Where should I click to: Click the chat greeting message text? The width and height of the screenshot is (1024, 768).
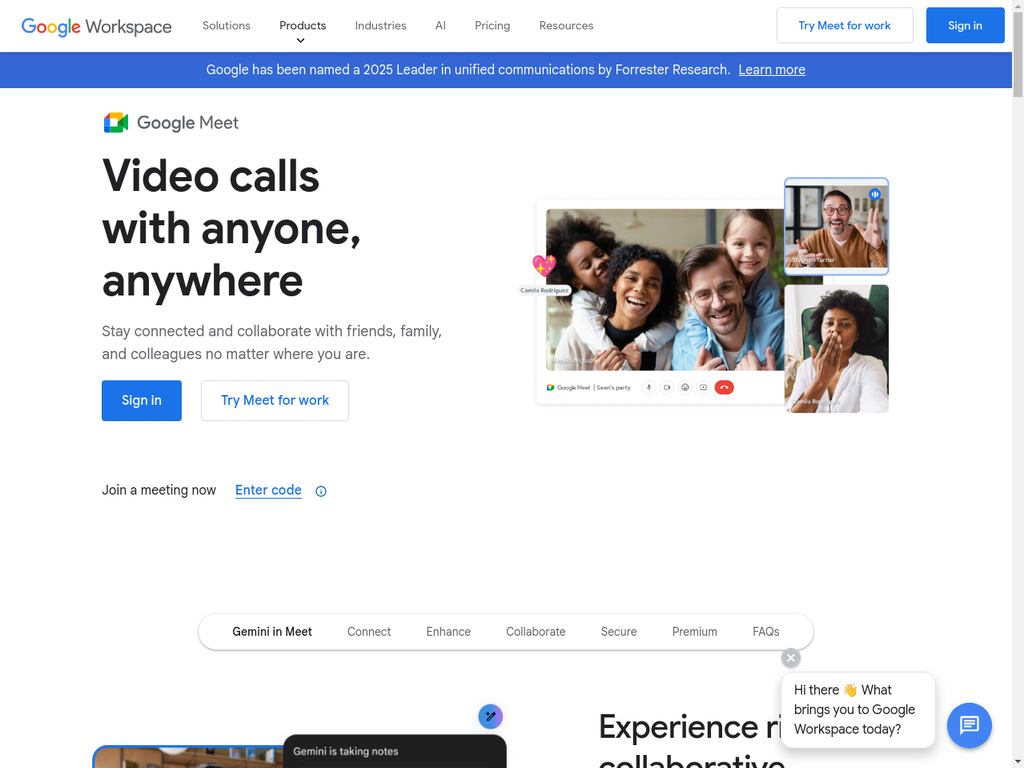click(x=854, y=709)
